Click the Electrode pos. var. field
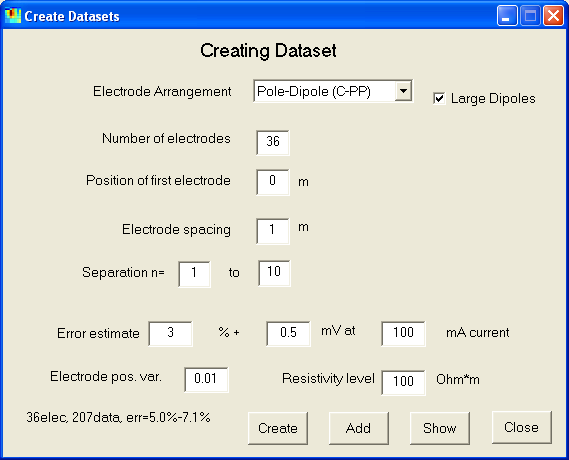569x460 pixels. [x=206, y=380]
